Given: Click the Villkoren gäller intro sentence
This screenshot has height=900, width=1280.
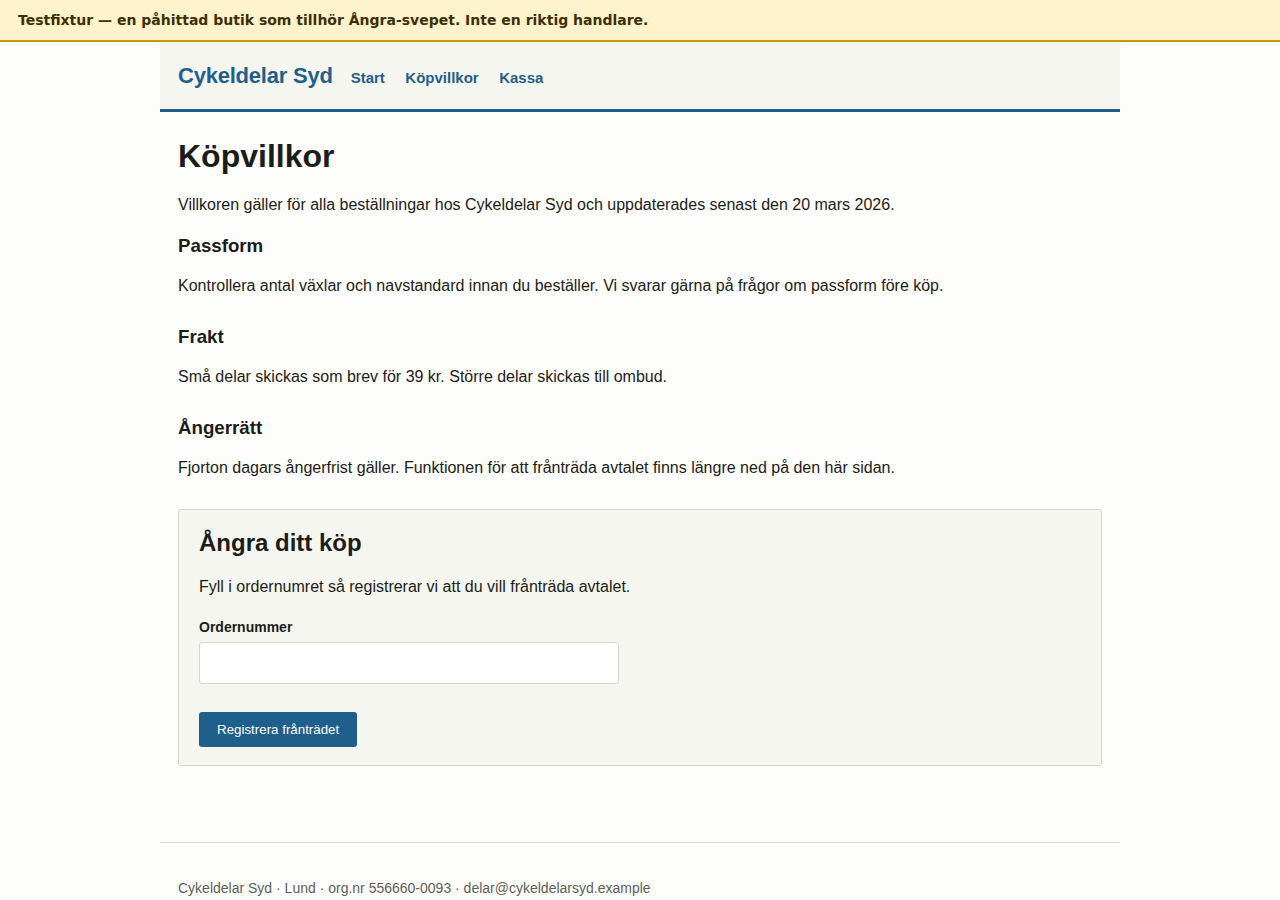Looking at the screenshot, I should [536, 205].
